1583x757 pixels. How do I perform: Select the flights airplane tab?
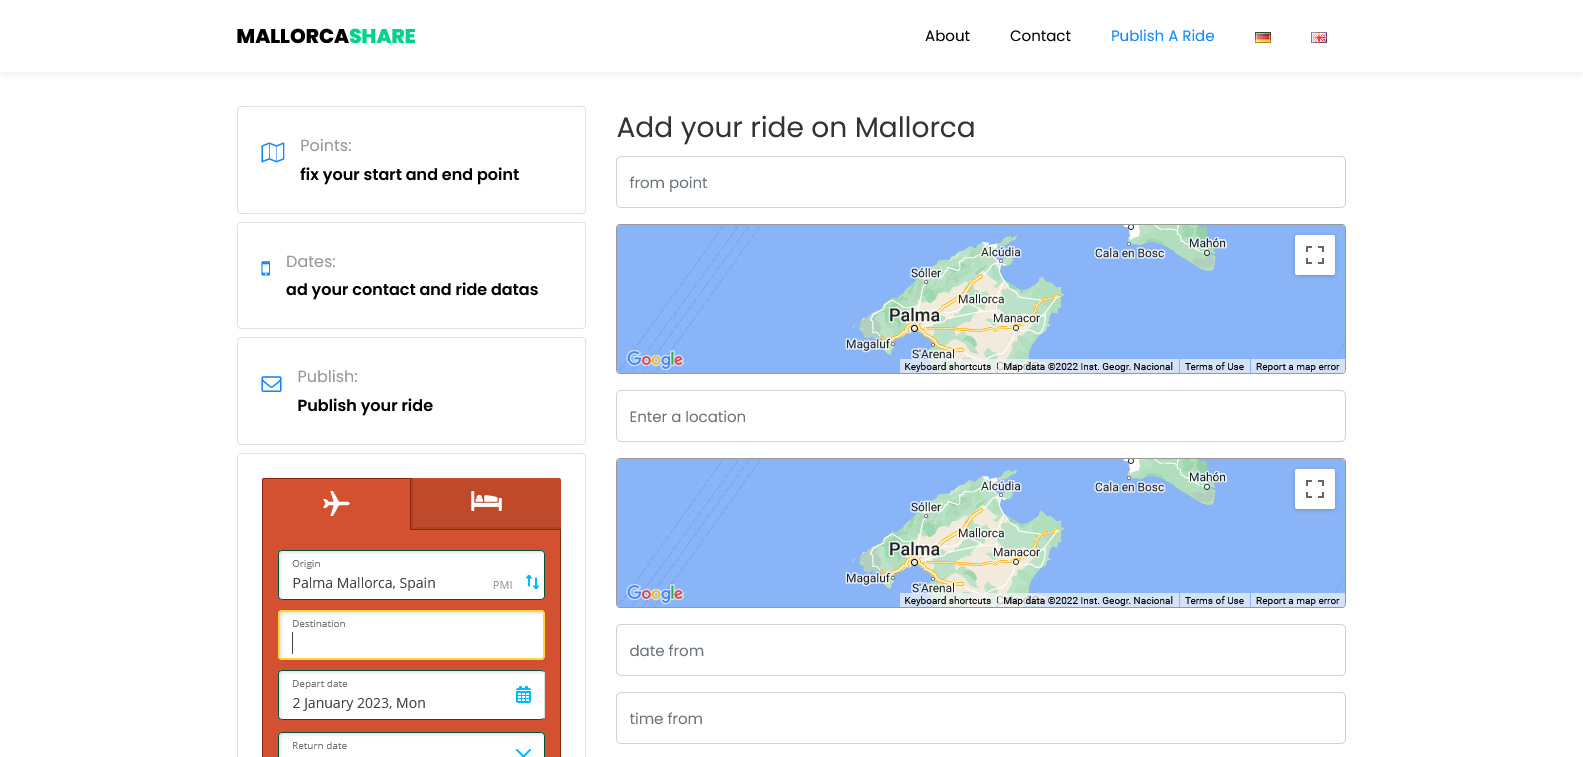pyautogui.click(x=336, y=503)
